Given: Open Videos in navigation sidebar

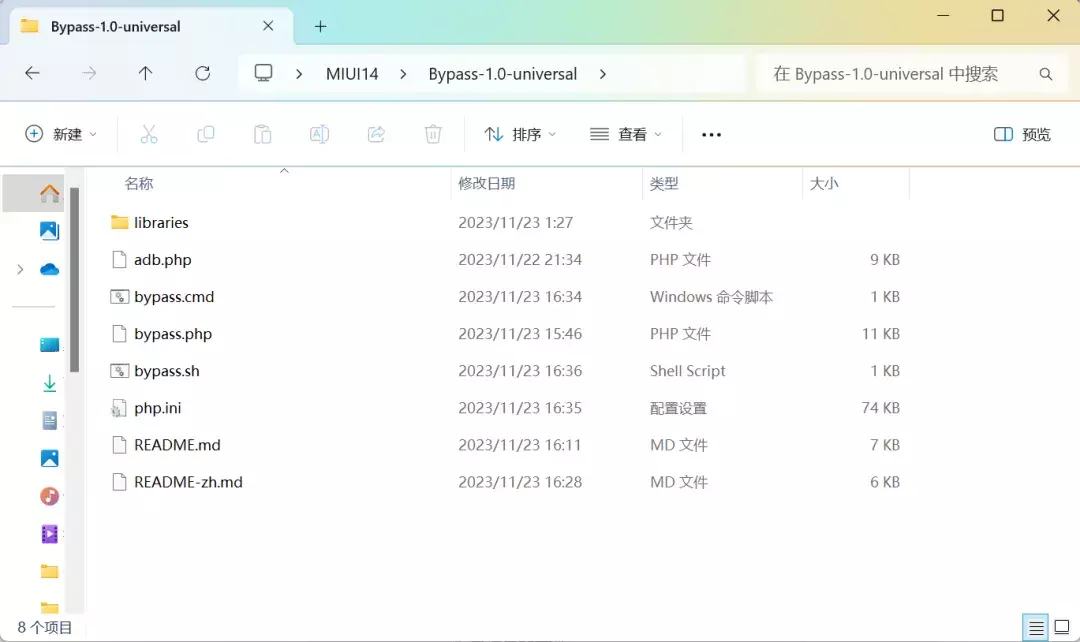Looking at the screenshot, I should tap(49, 534).
